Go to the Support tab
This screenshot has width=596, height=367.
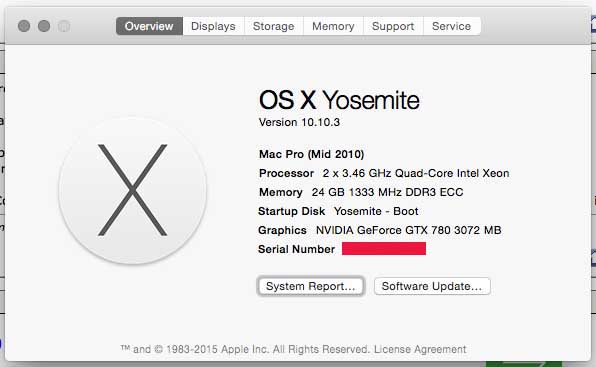coord(393,26)
